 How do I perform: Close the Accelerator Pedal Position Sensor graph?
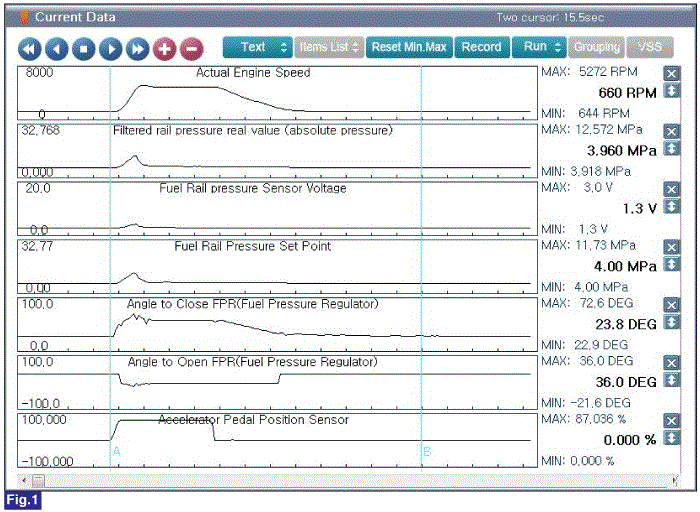671,421
